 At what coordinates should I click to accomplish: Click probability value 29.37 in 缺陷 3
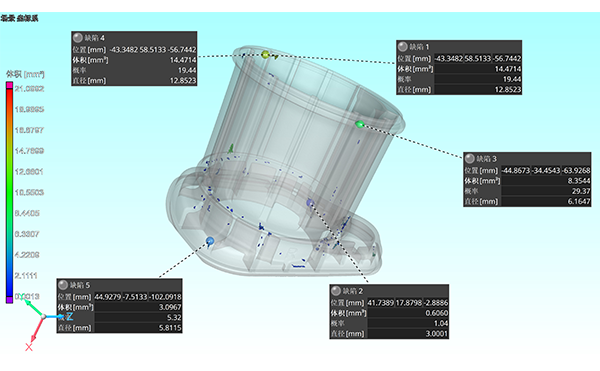pos(581,191)
